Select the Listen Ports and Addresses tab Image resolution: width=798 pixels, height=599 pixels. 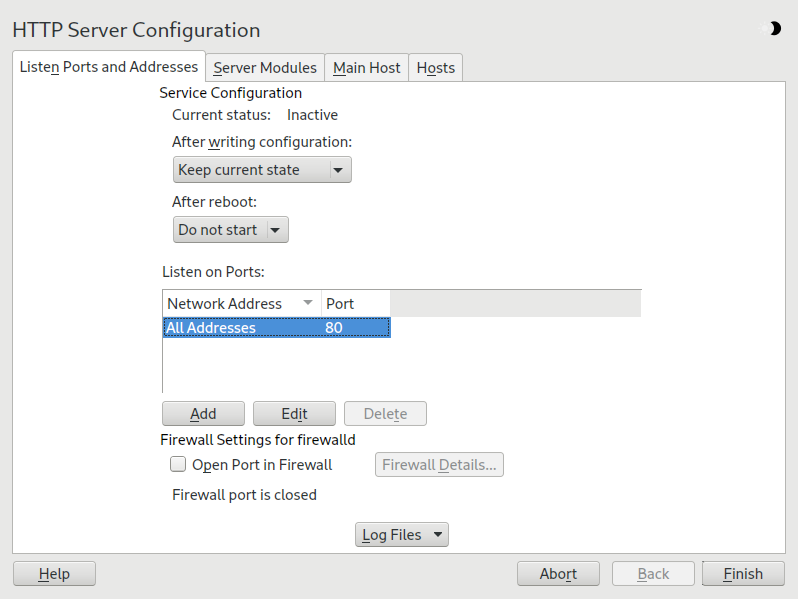(x=109, y=67)
